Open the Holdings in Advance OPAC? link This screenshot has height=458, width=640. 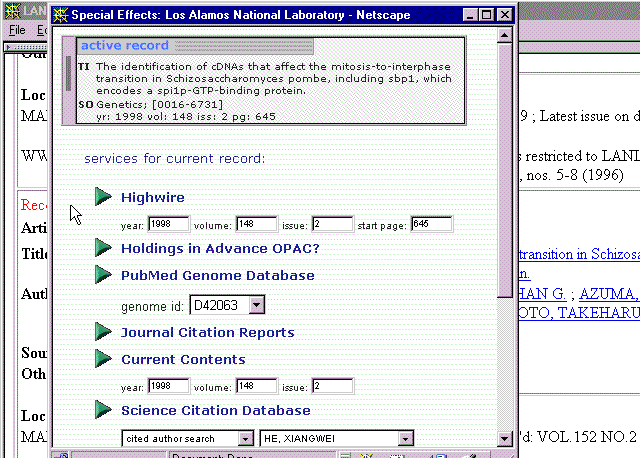click(x=220, y=248)
